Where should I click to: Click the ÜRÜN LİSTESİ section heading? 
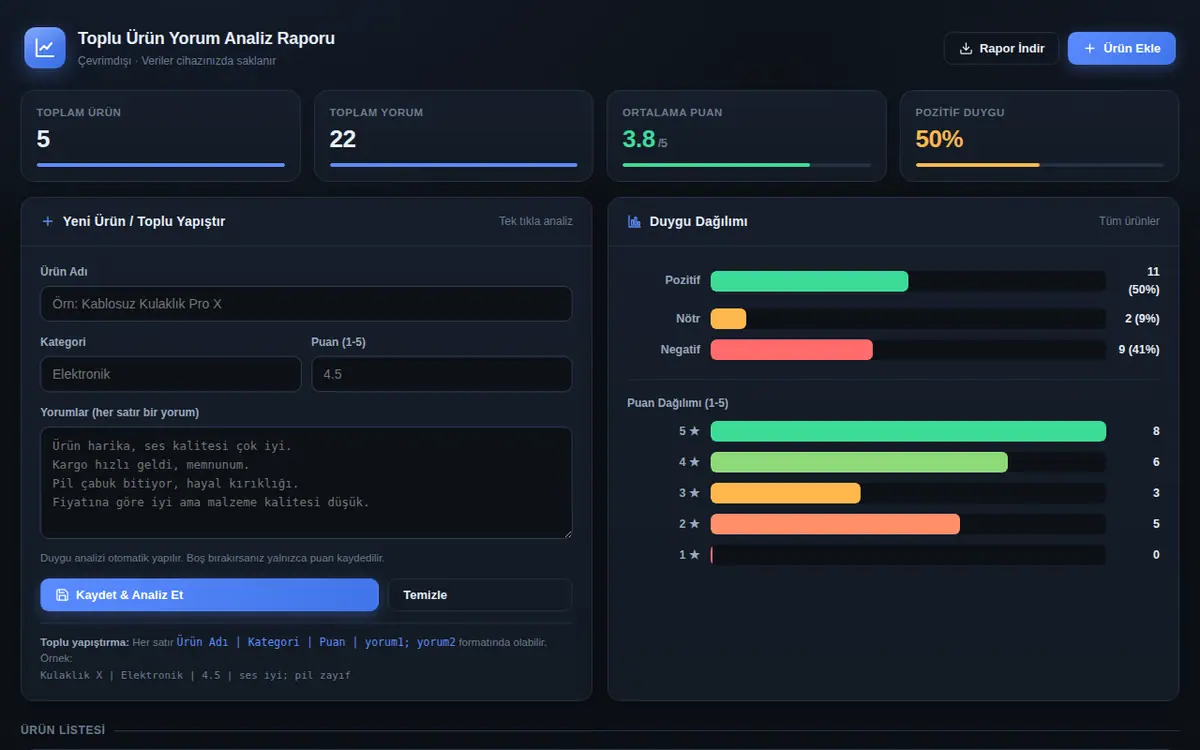[63, 730]
